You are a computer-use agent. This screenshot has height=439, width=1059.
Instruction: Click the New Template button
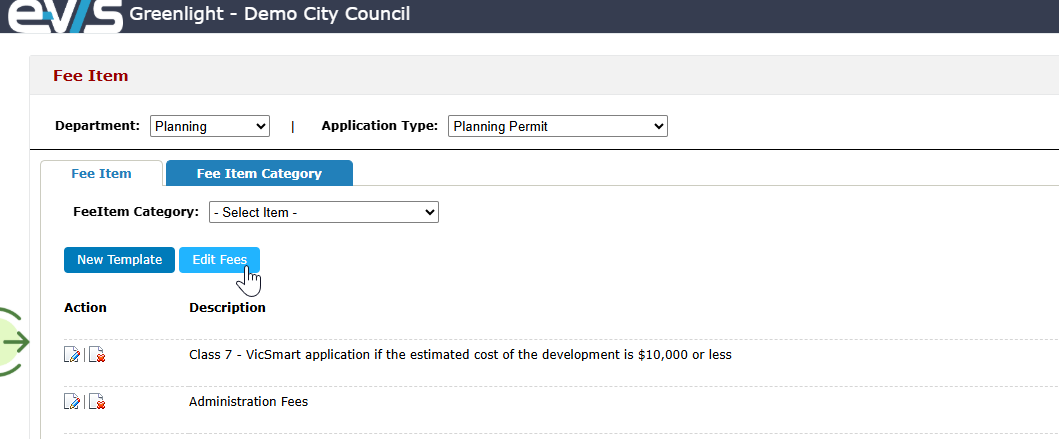(x=120, y=260)
